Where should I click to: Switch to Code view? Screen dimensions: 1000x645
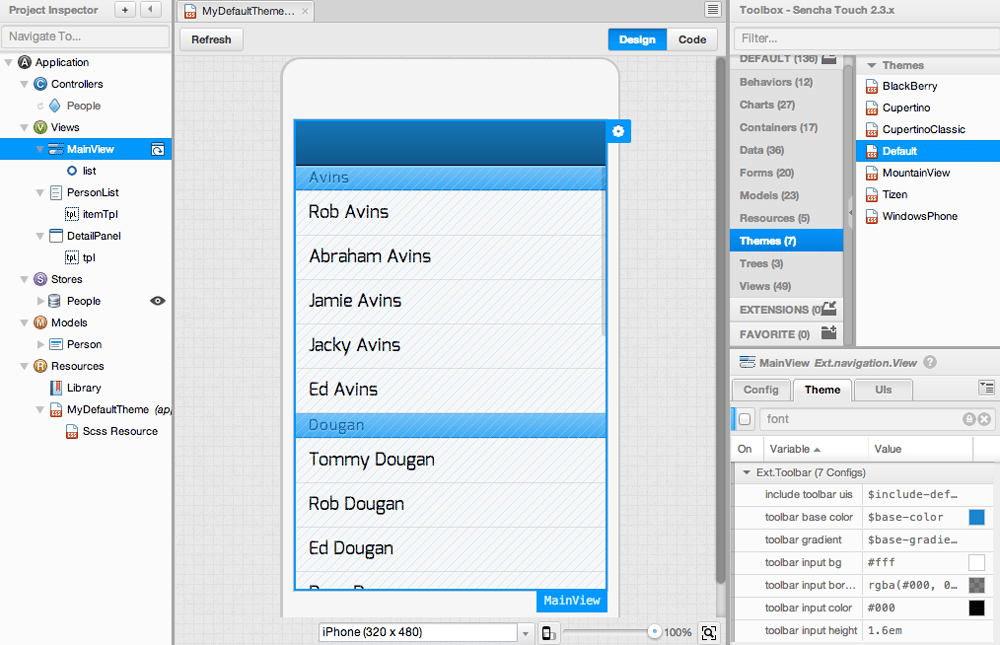[692, 40]
